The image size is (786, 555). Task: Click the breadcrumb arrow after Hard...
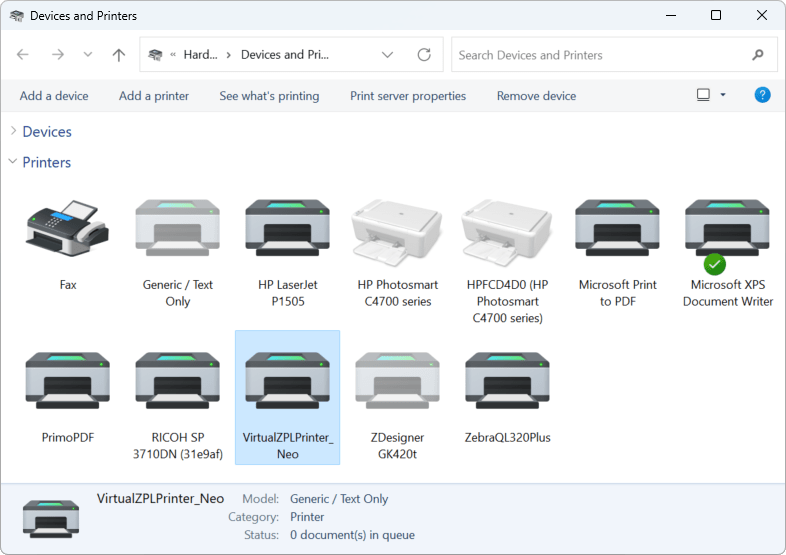[229, 55]
